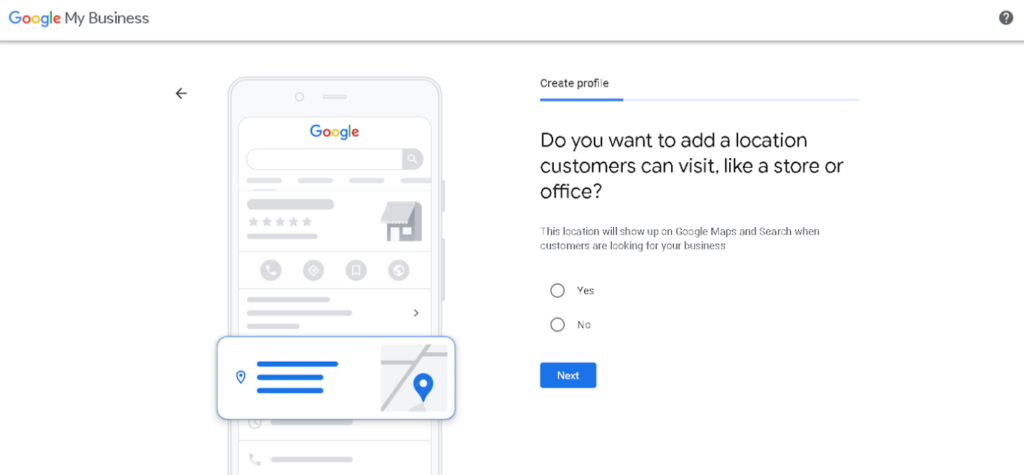The height and width of the screenshot is (475, 1024).
Task: Click the back arrow icon
Action: 181,93
